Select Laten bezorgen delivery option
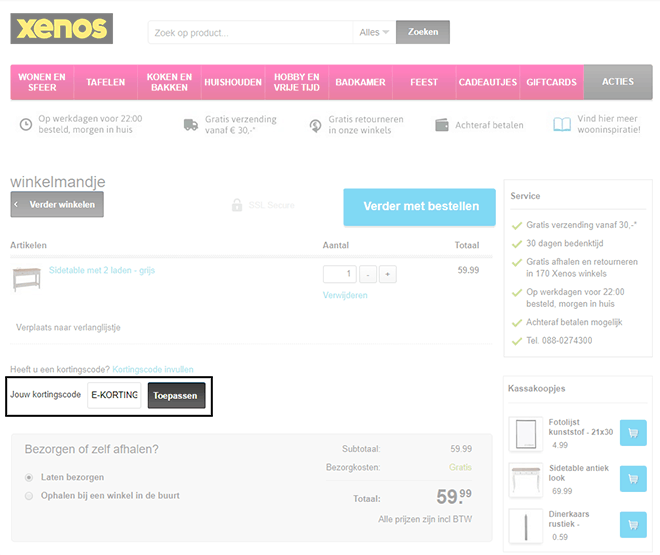 point(29,478)
